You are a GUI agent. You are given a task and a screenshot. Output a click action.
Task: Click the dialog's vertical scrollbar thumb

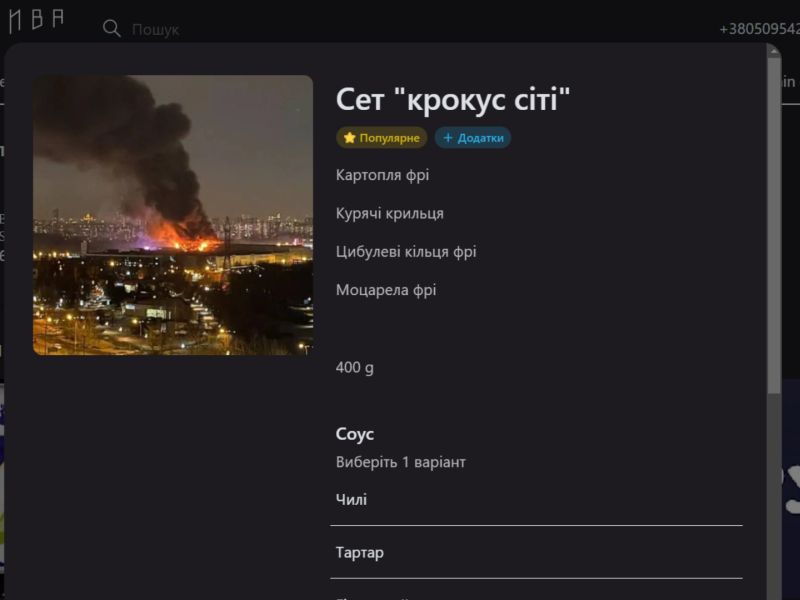(774, 226)
